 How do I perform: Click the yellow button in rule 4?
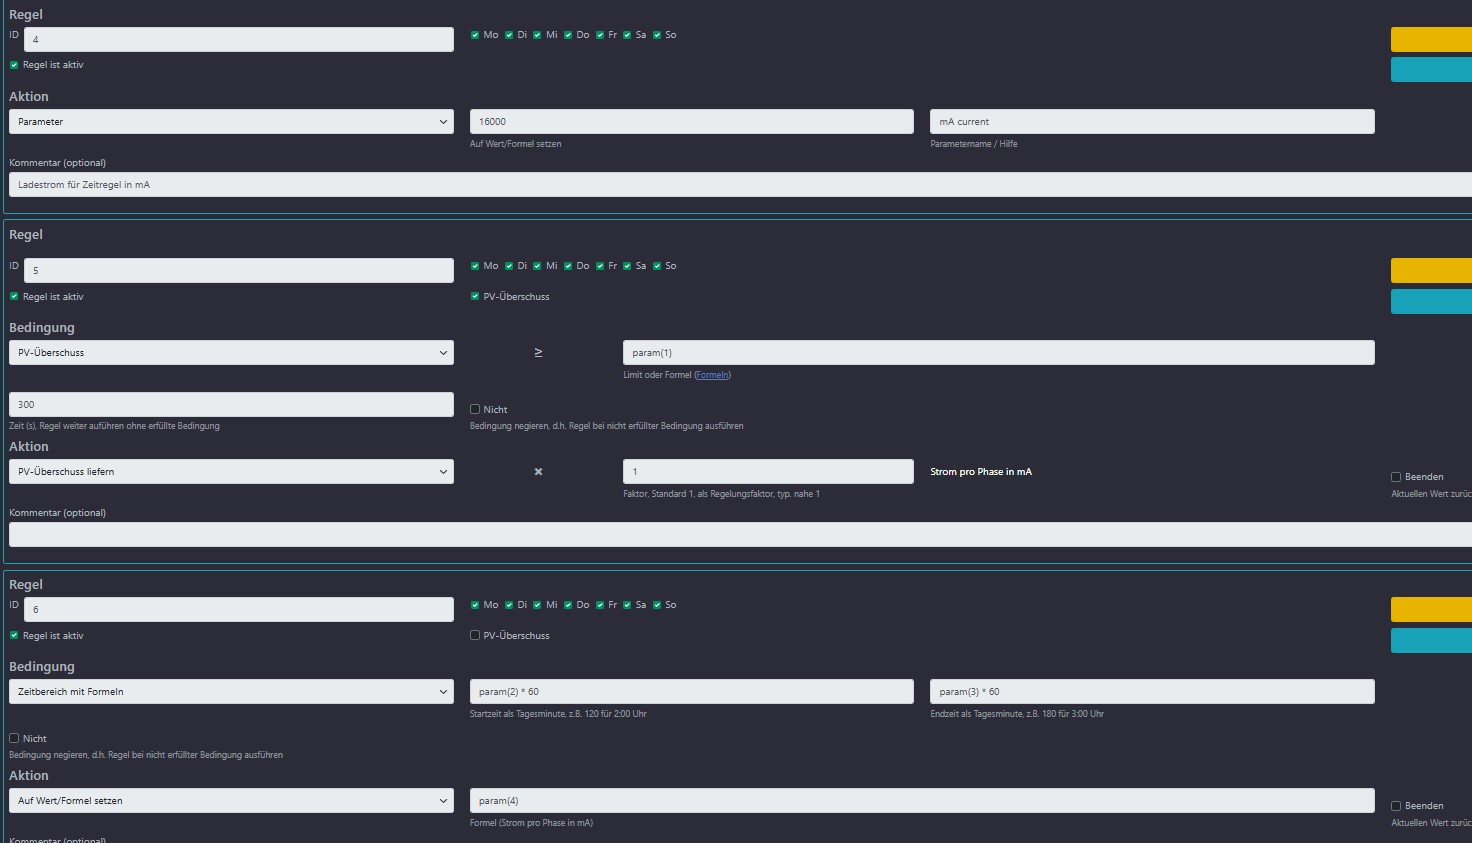(1430, 40)
